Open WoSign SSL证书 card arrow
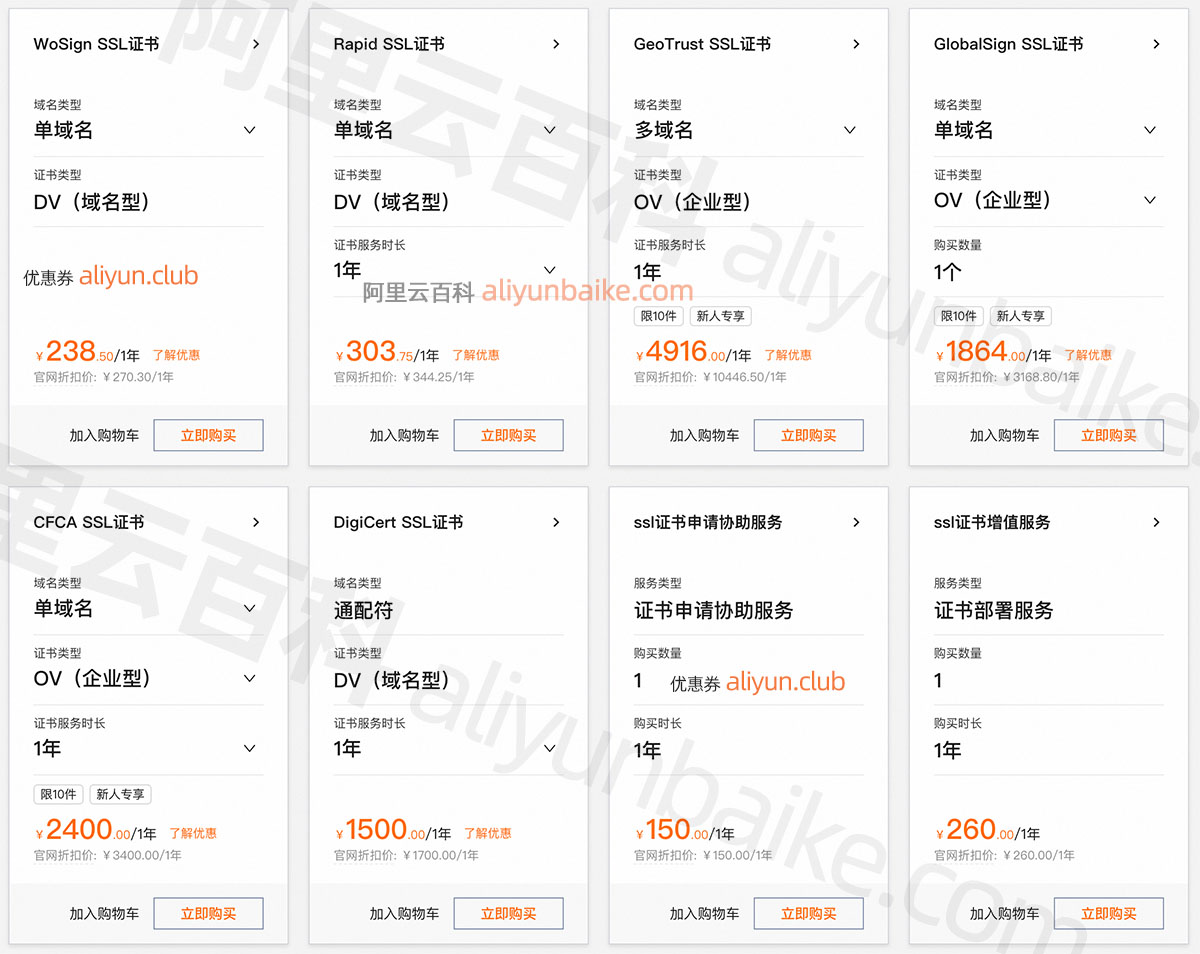Image resolution: width=1200 pixels, height=954 pixels. [x=256, y=44]
